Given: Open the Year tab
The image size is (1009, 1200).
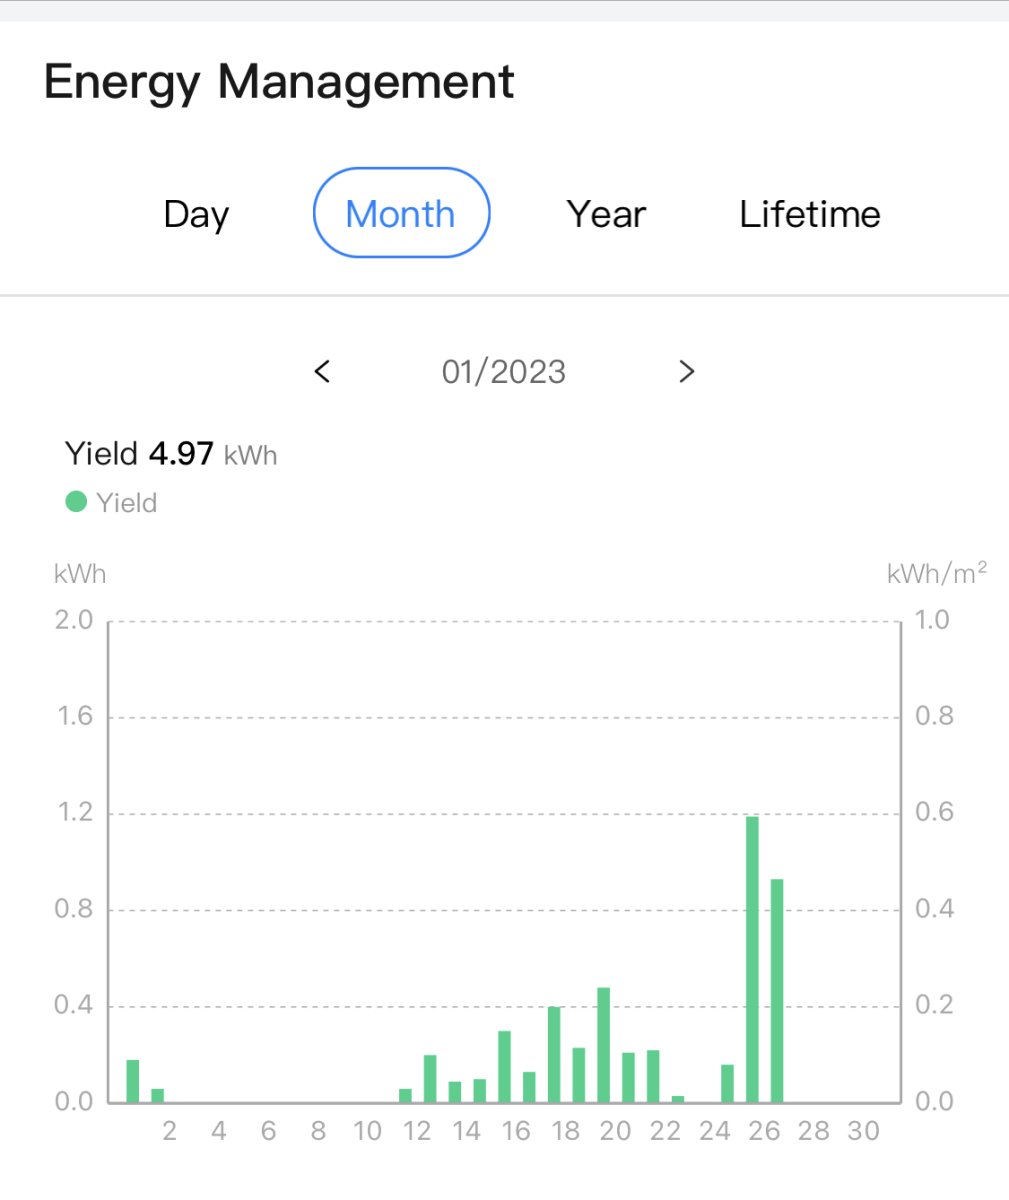Looking at the screenshot, I should point(606,214).
